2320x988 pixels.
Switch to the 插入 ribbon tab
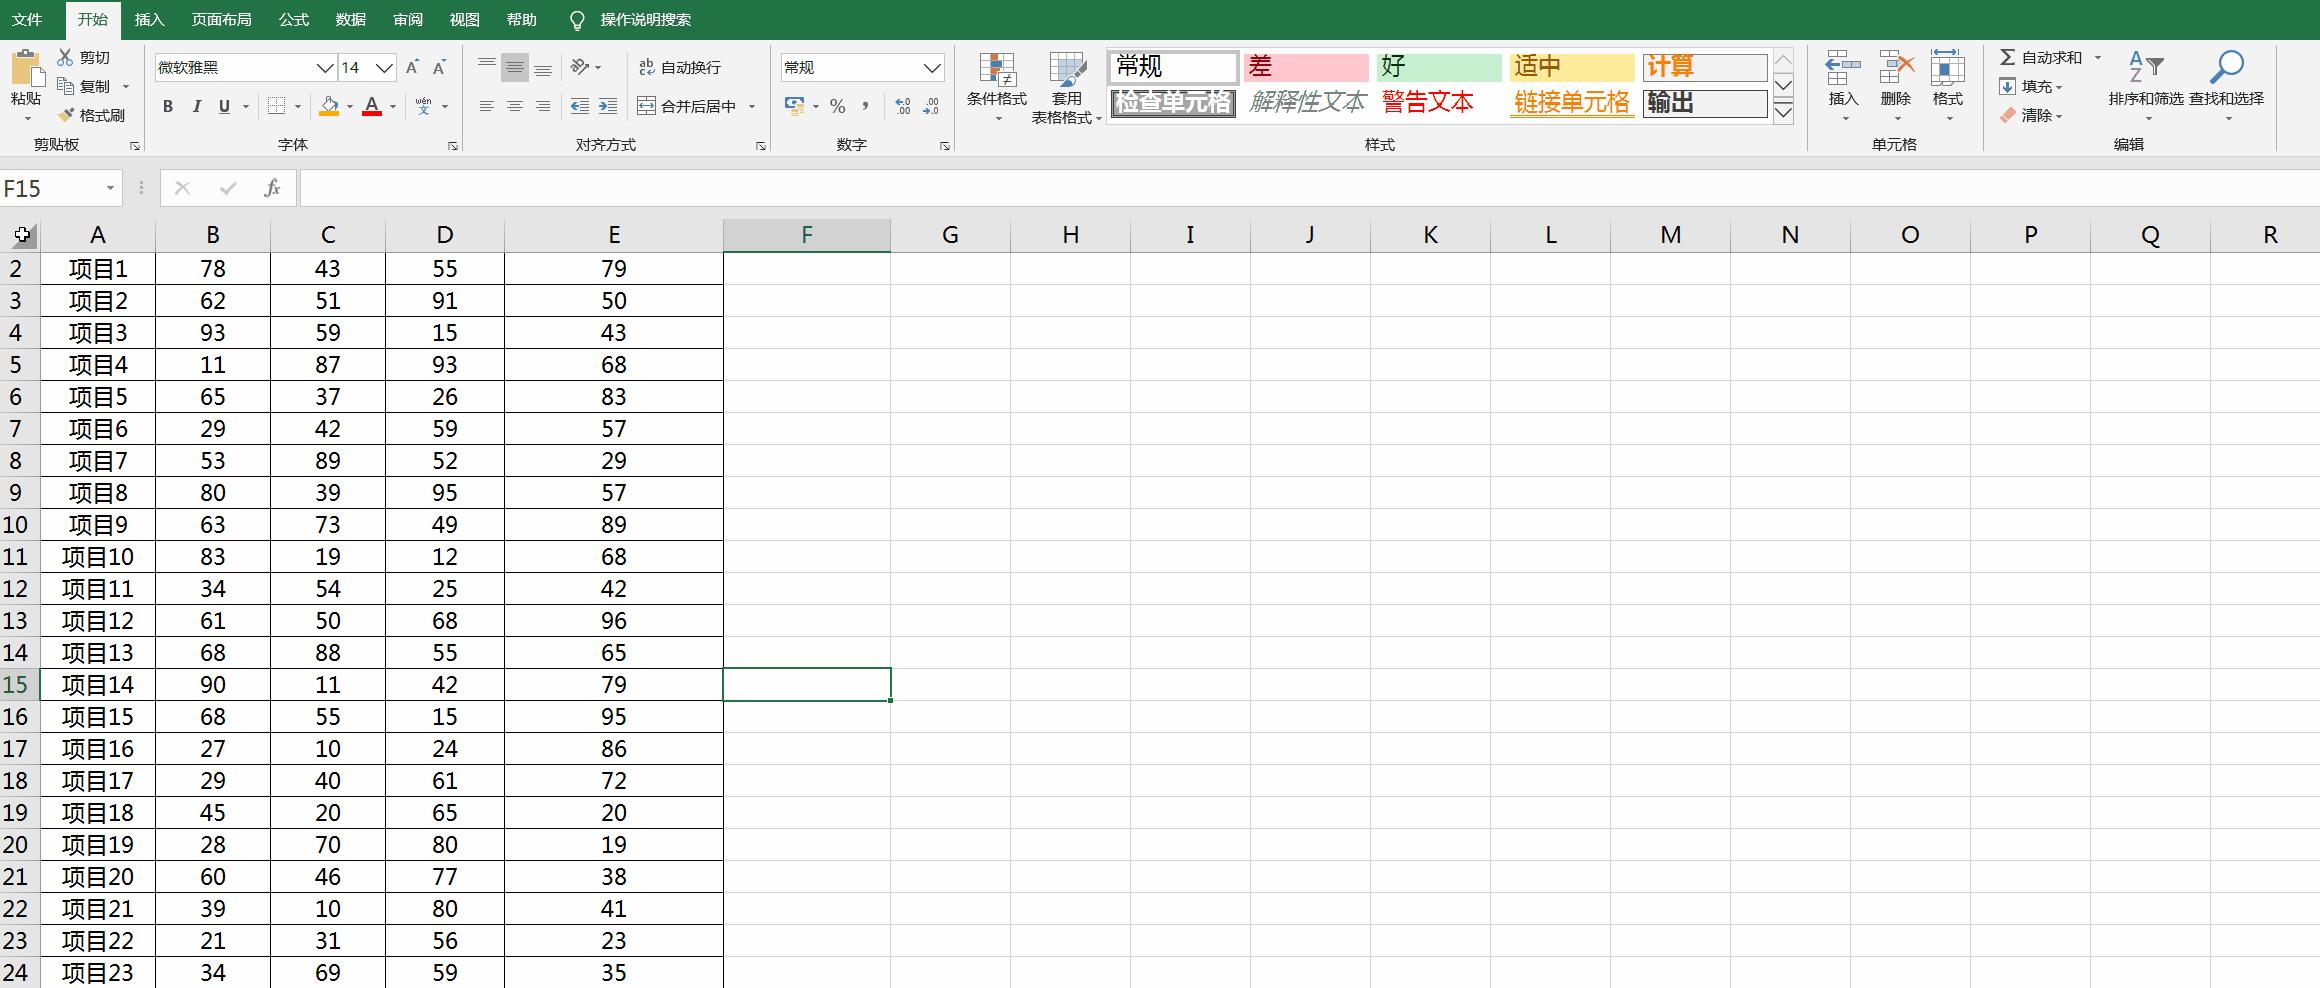coord(148,19)
